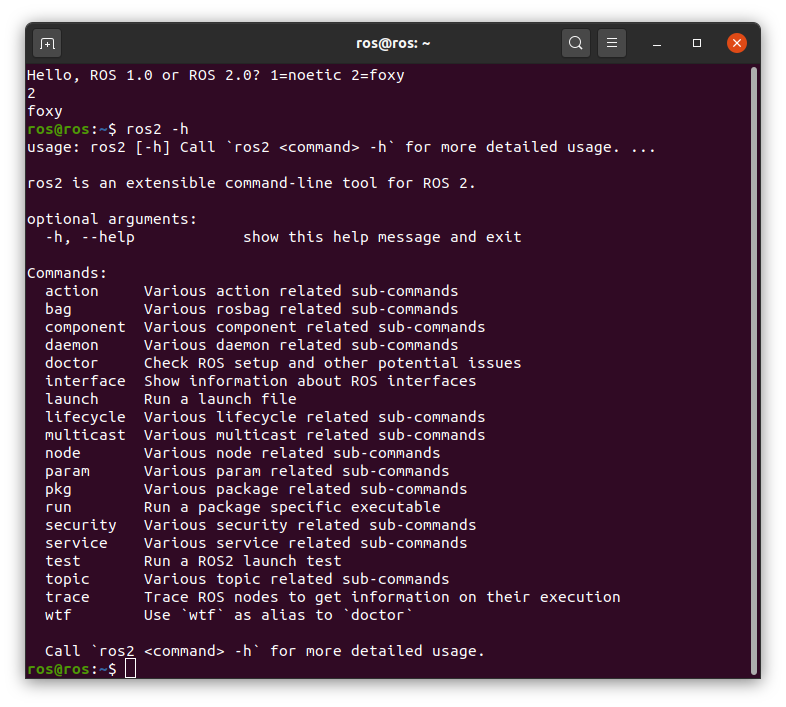Click '-h, --help' option text
Image resolution: width=786 pixels, height=707 pixels.
point(90,237)
